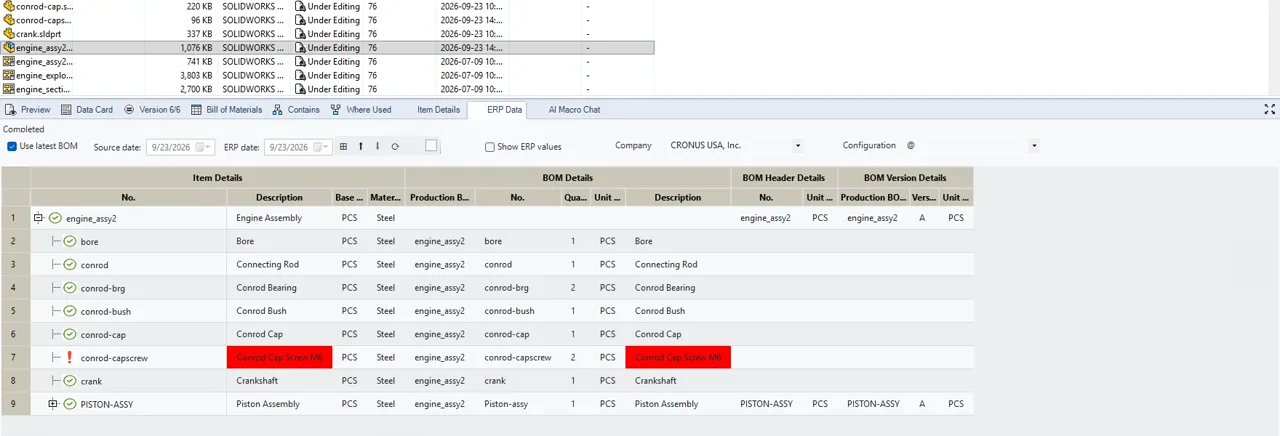Click quantity 2 in the conrod-brg row
Screen dimensions: 1280x436
click(x=573, y=288)
